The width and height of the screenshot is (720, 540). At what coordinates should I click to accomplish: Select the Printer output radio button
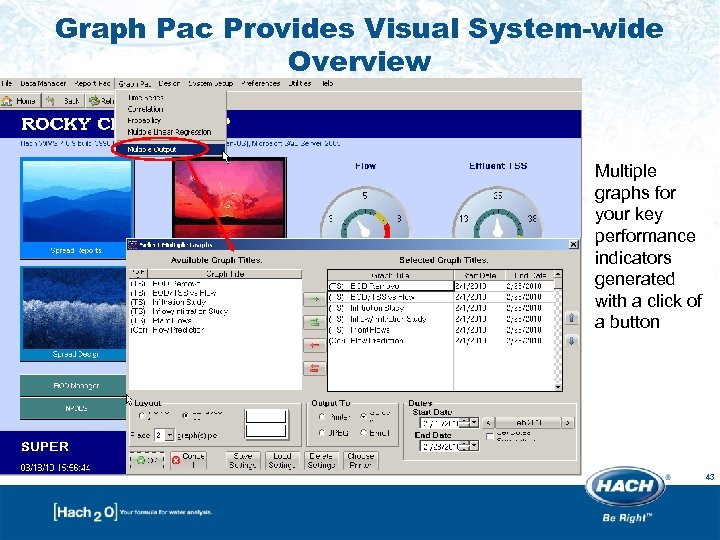point(322,417)
